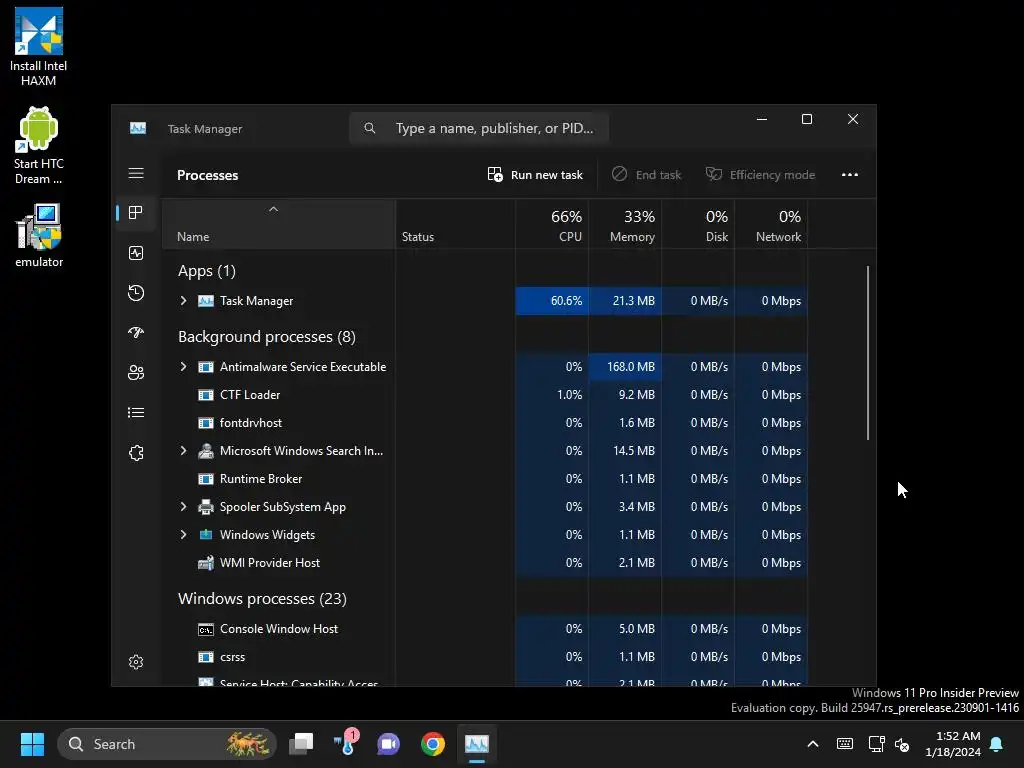Click the magnifier icon in search box
This screenshot has width=1024, height=768.
370,128
